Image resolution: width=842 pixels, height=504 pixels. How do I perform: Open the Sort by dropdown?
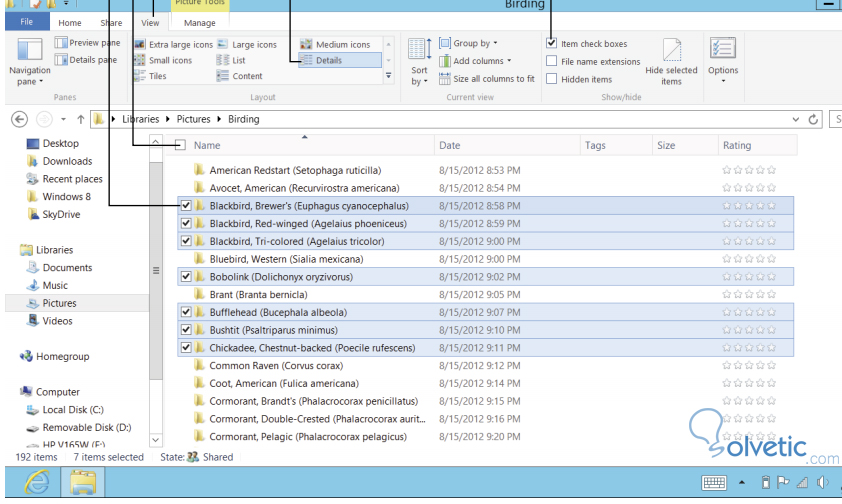[x=419, y=62]
